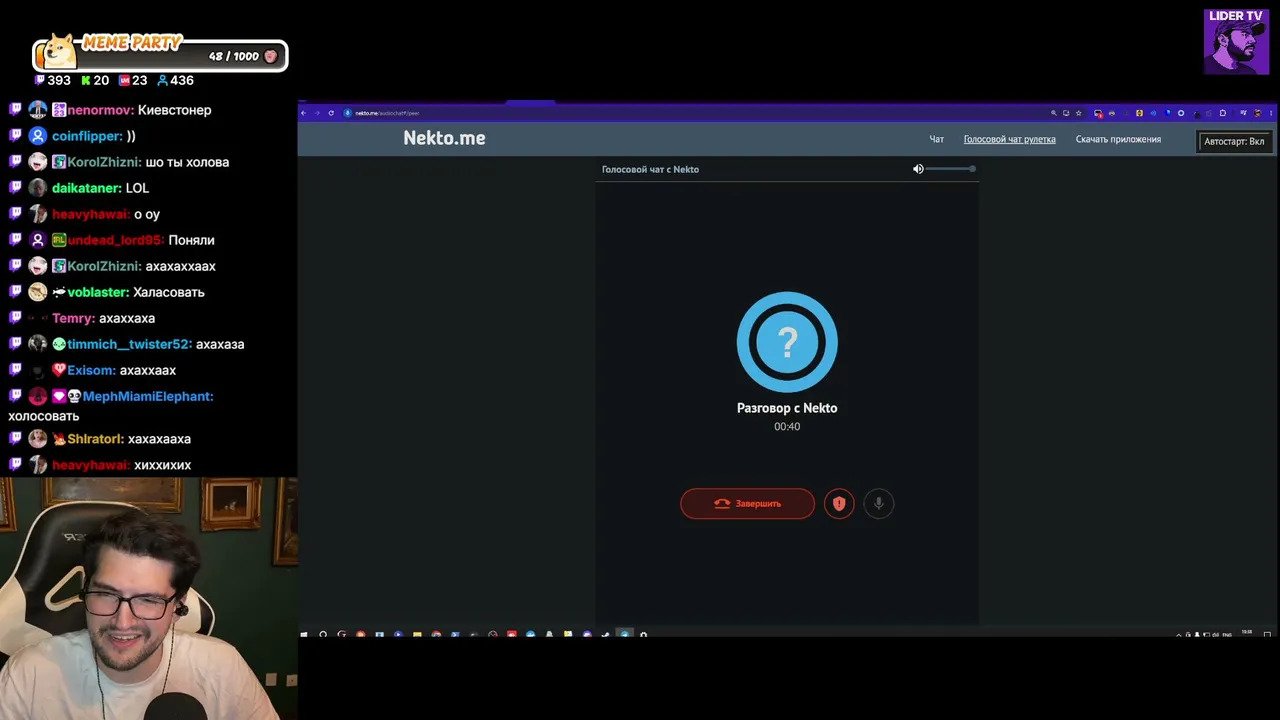Toggle the microphone mute button
The width and height of the screenshot is (1280, 720).
[x=879, y=504]
